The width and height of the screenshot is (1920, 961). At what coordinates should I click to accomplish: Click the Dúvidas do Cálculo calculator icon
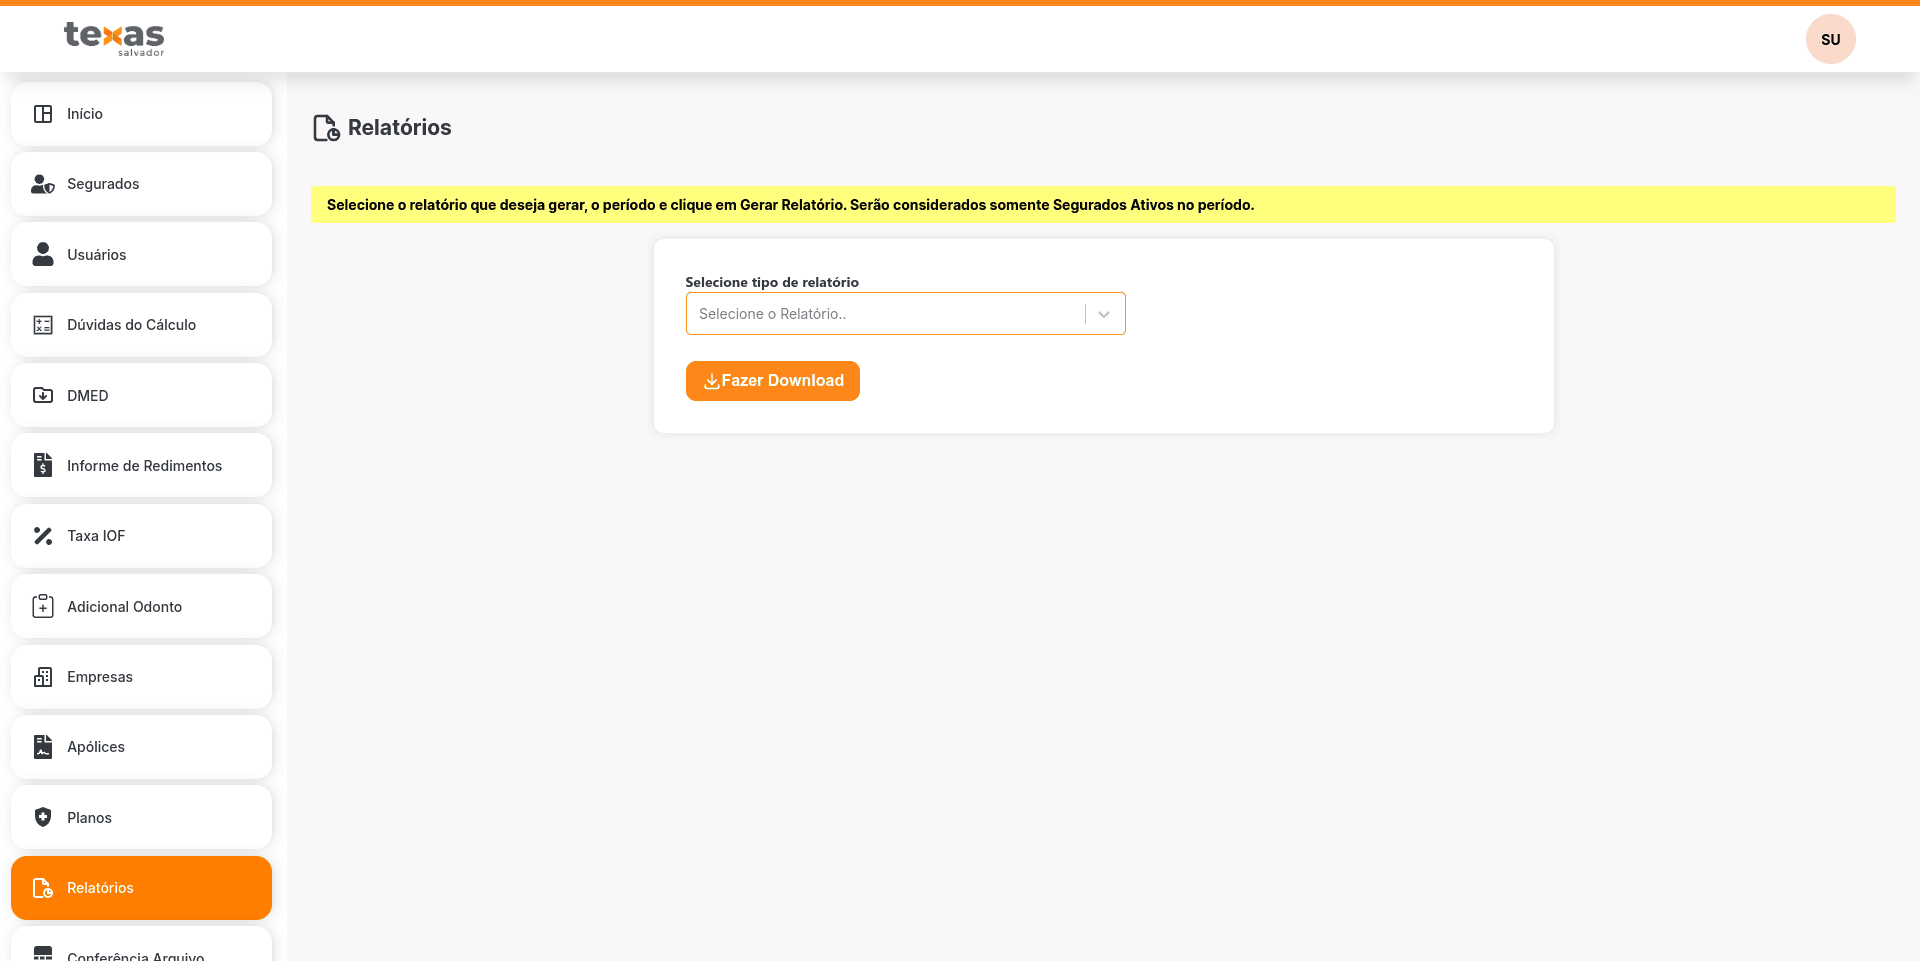coord(43,325)
